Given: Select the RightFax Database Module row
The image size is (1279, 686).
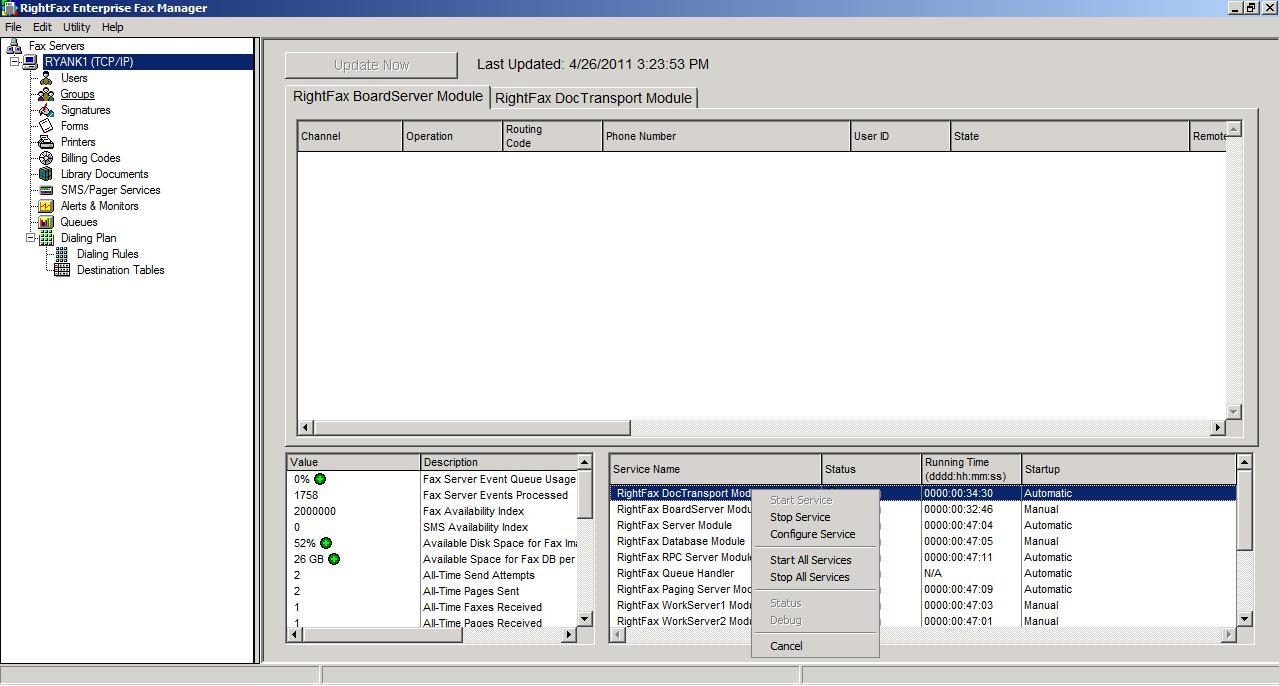Looking at the screenshot, I should (x=923, y=541).
